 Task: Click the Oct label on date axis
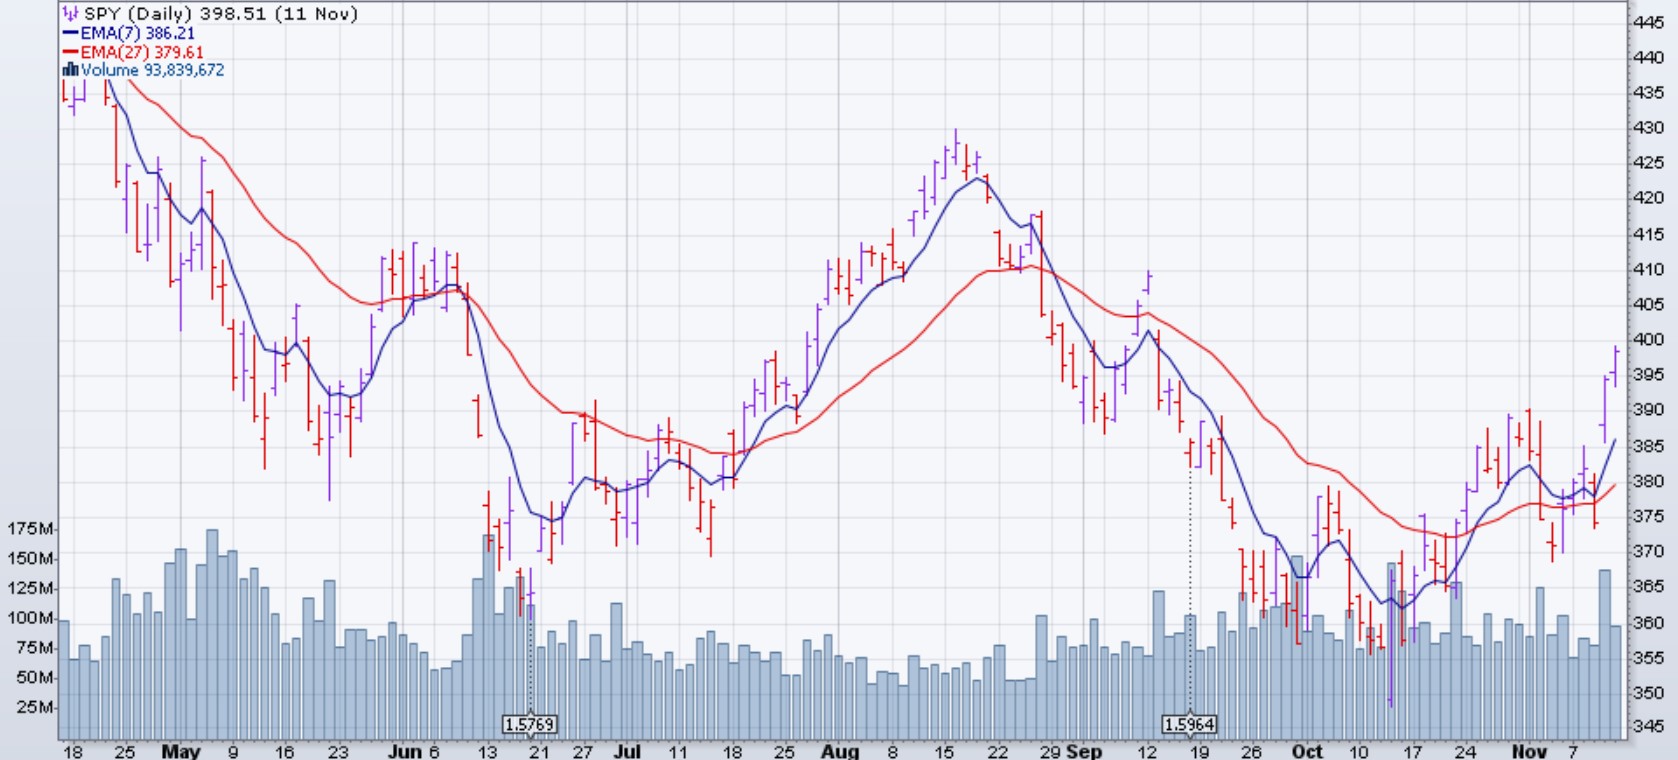click(x=1306, y=751)
